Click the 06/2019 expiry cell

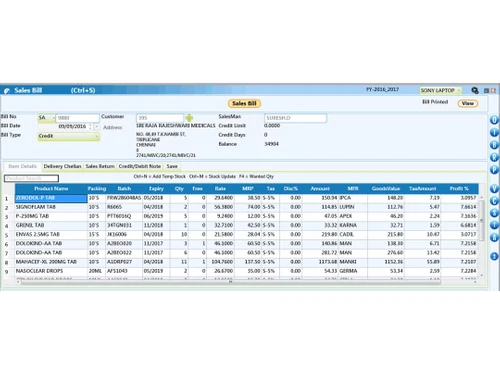pyautogui.click(x=156, y=216)
